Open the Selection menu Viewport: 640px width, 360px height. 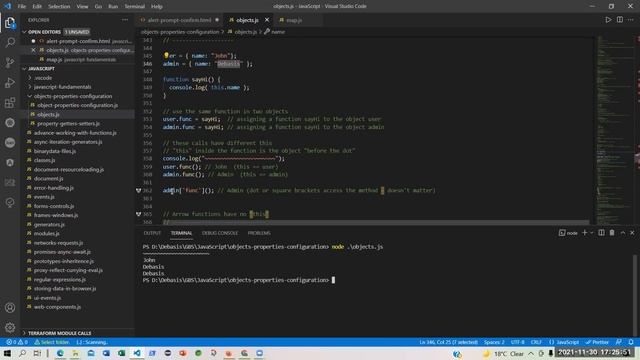(59, 7)
